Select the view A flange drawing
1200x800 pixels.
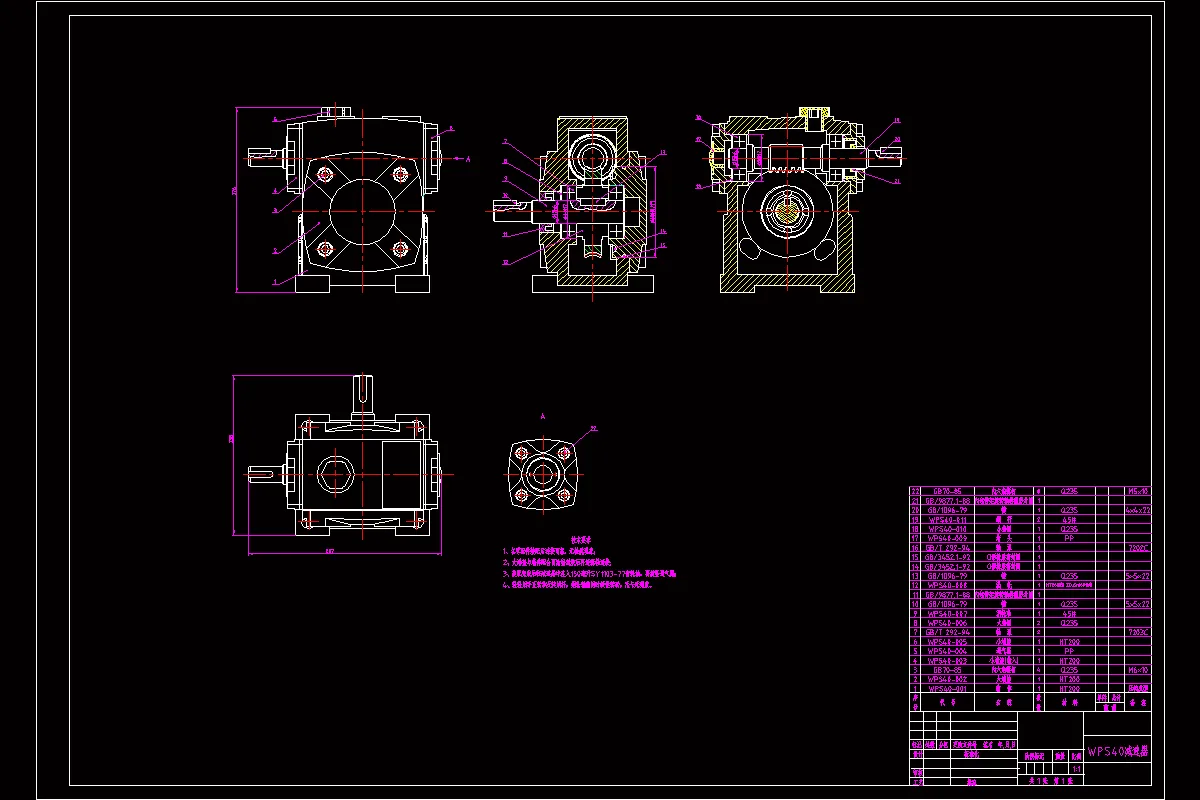click(x=542, y=475)
